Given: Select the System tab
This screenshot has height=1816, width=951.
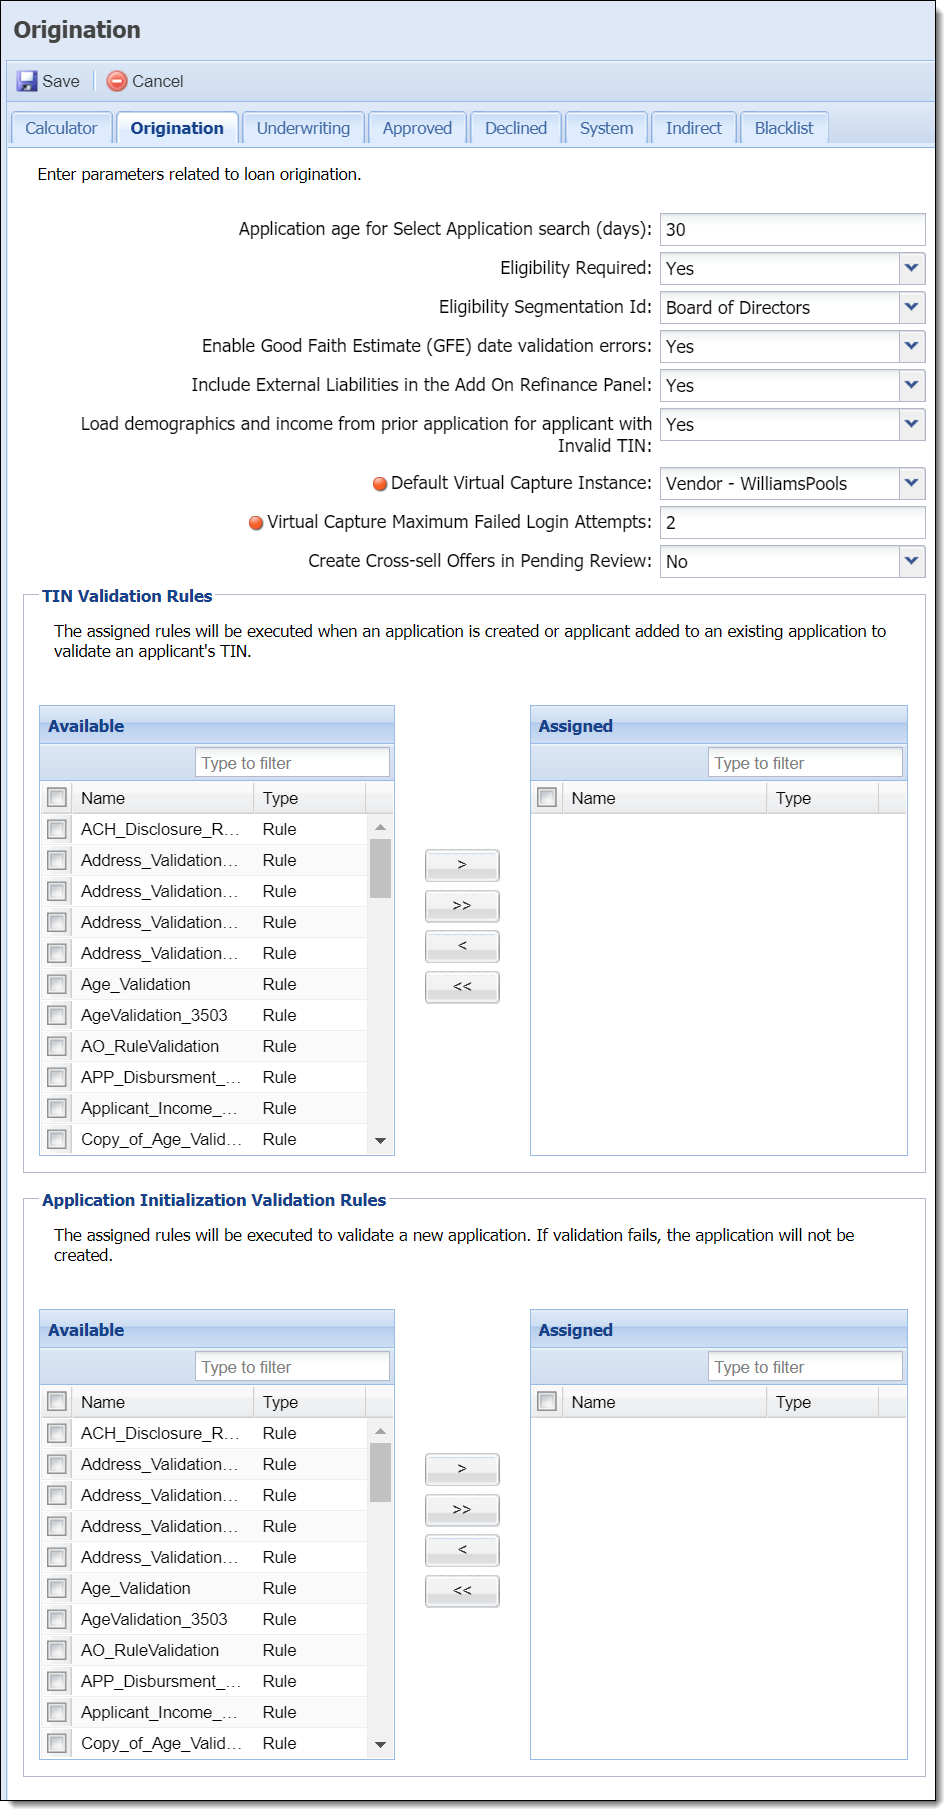Looking at the screenshot, I should pyautogui.click(x=606, y=128).
